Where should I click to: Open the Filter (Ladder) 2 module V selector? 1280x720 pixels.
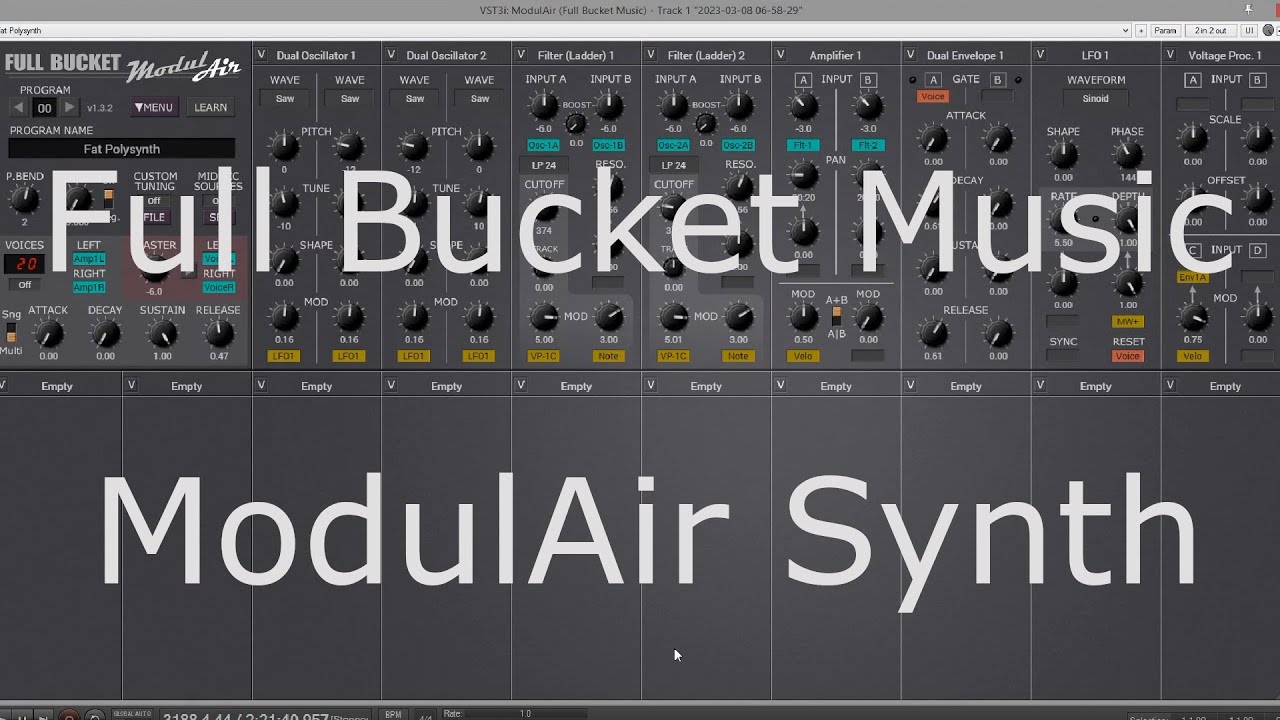652,55
